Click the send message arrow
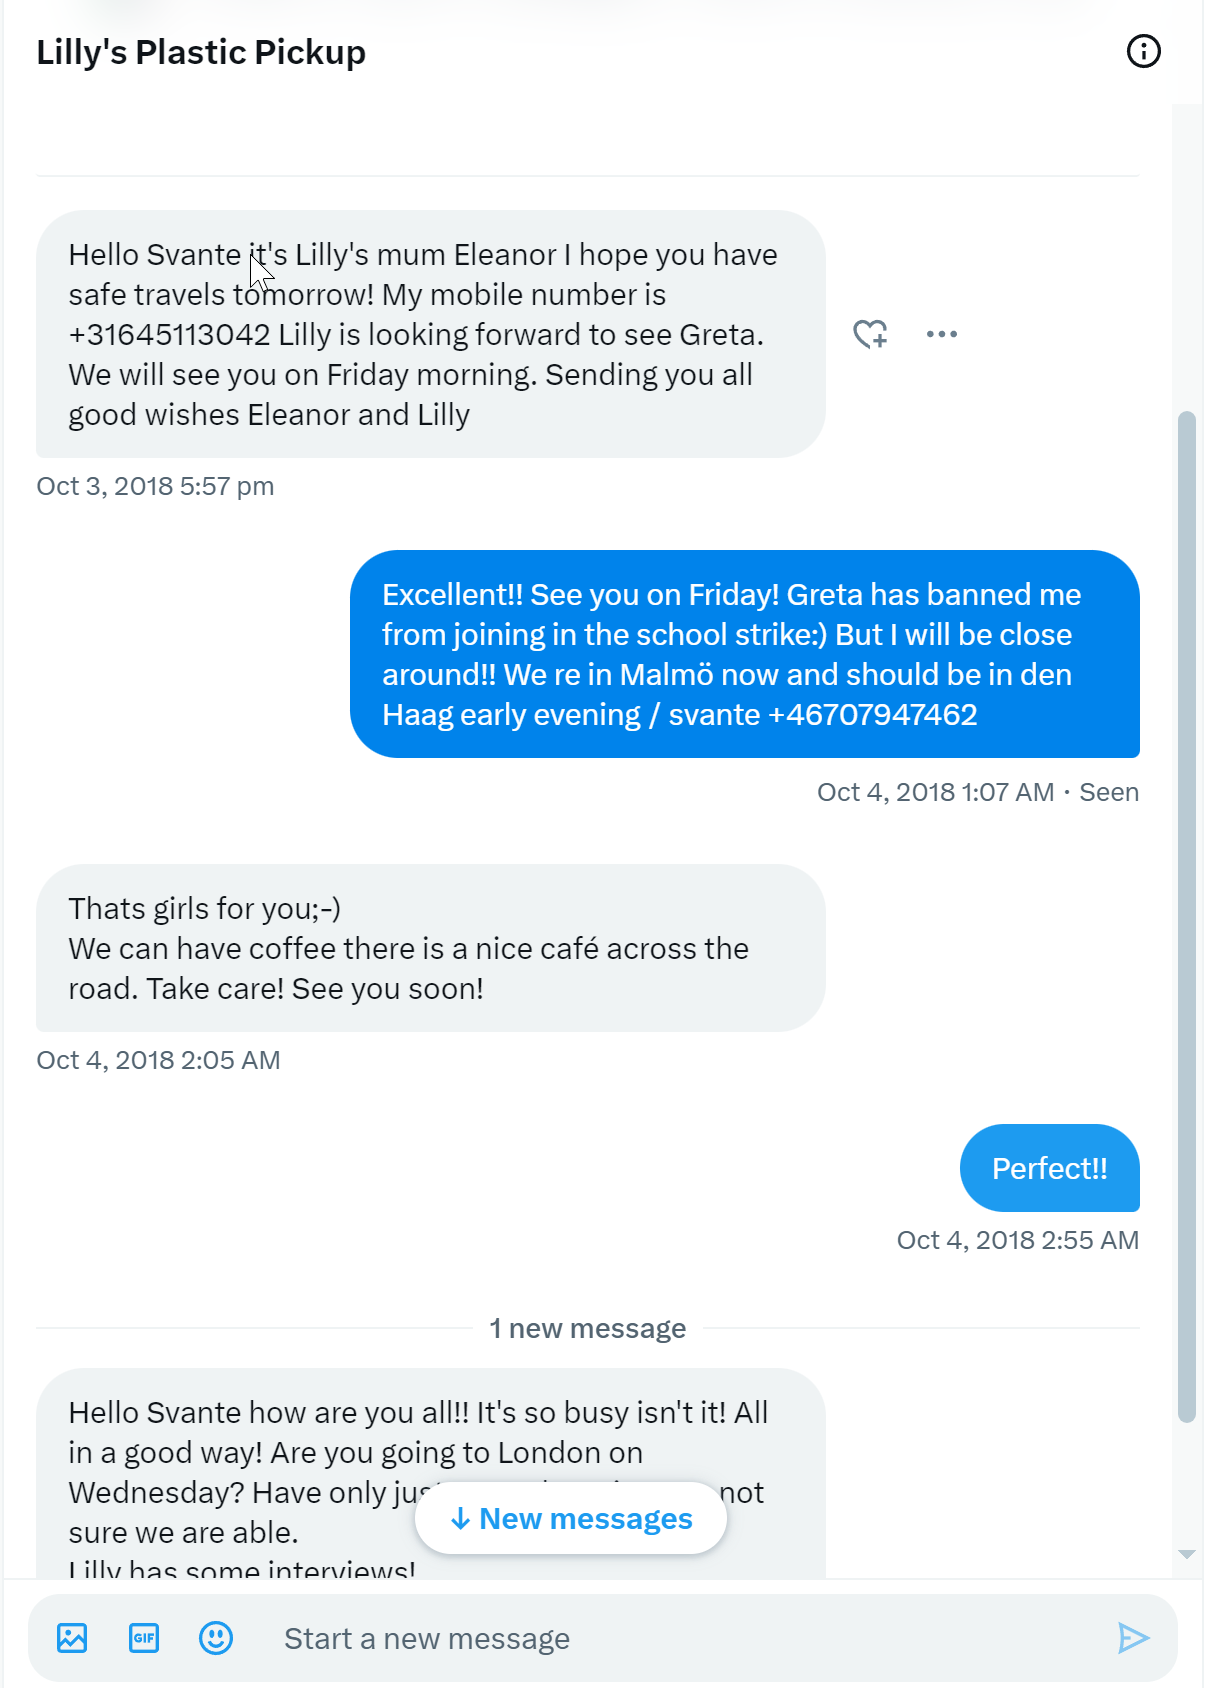 (1133, 1638)
